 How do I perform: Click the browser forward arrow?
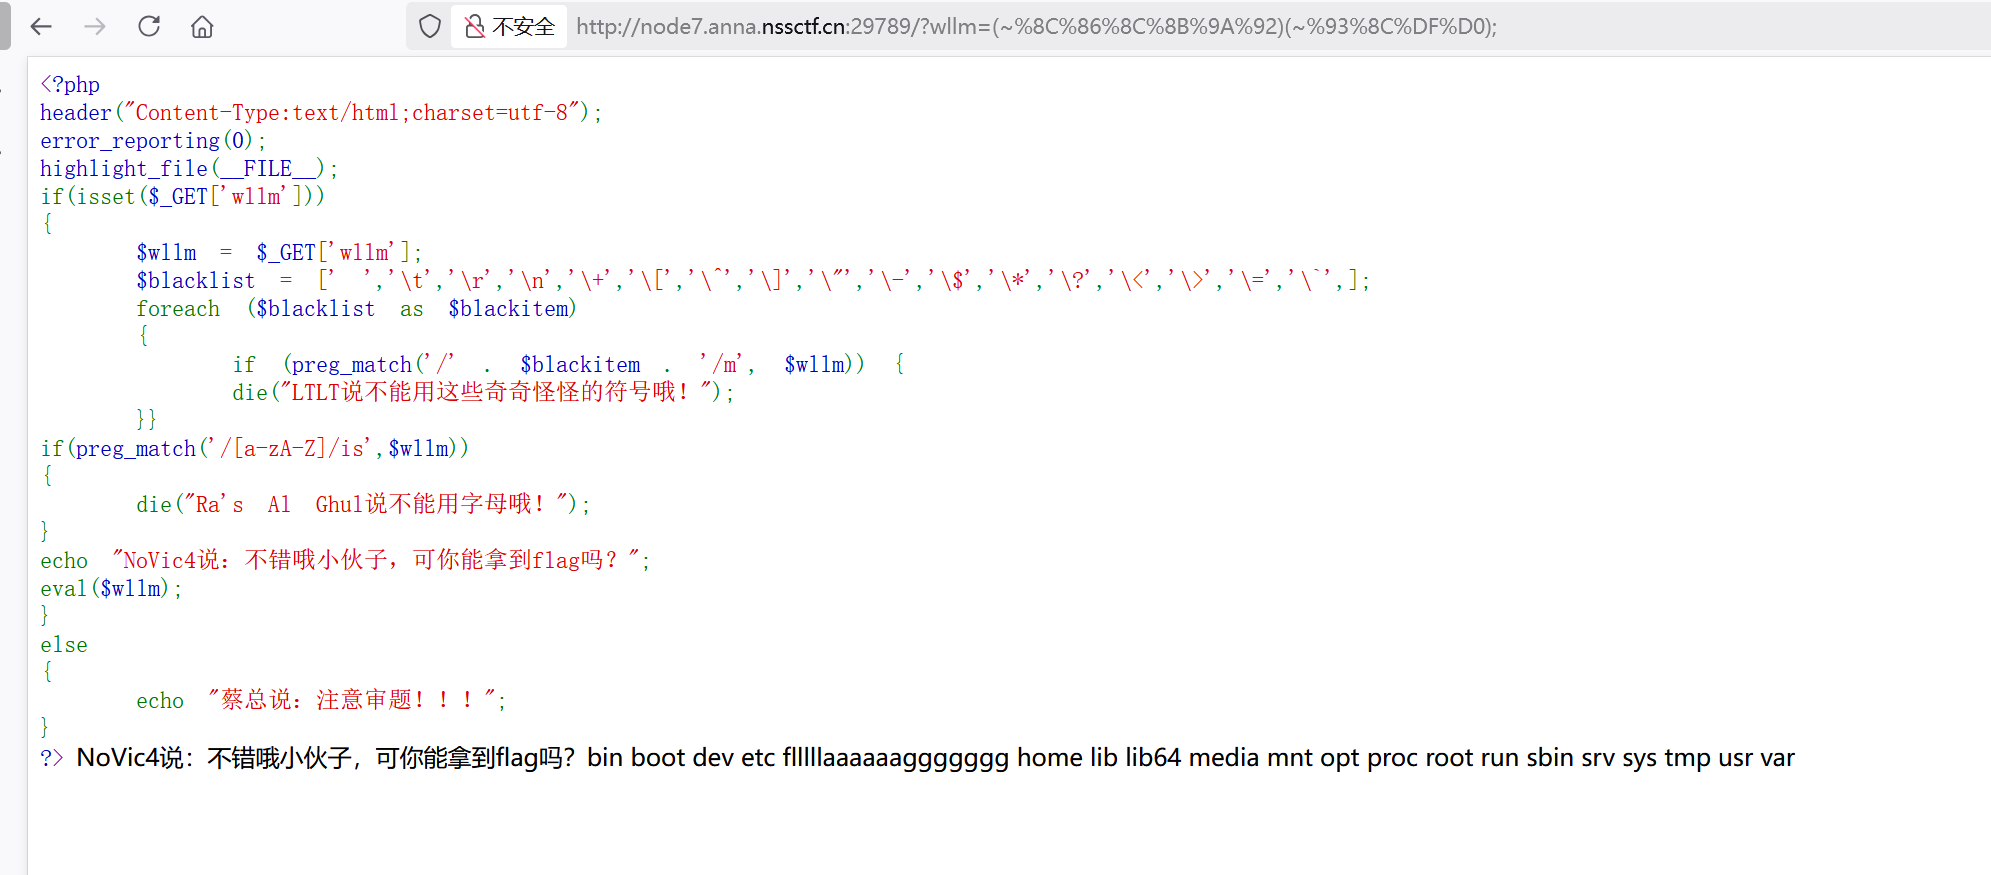pos(95,26)
